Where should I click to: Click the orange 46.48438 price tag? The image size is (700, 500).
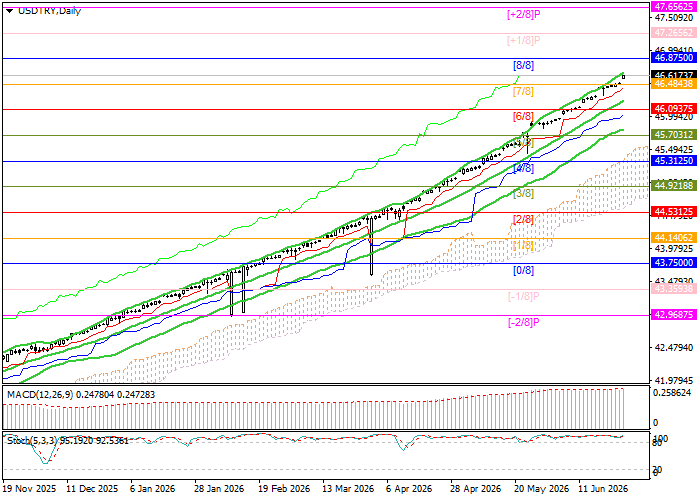674,83
